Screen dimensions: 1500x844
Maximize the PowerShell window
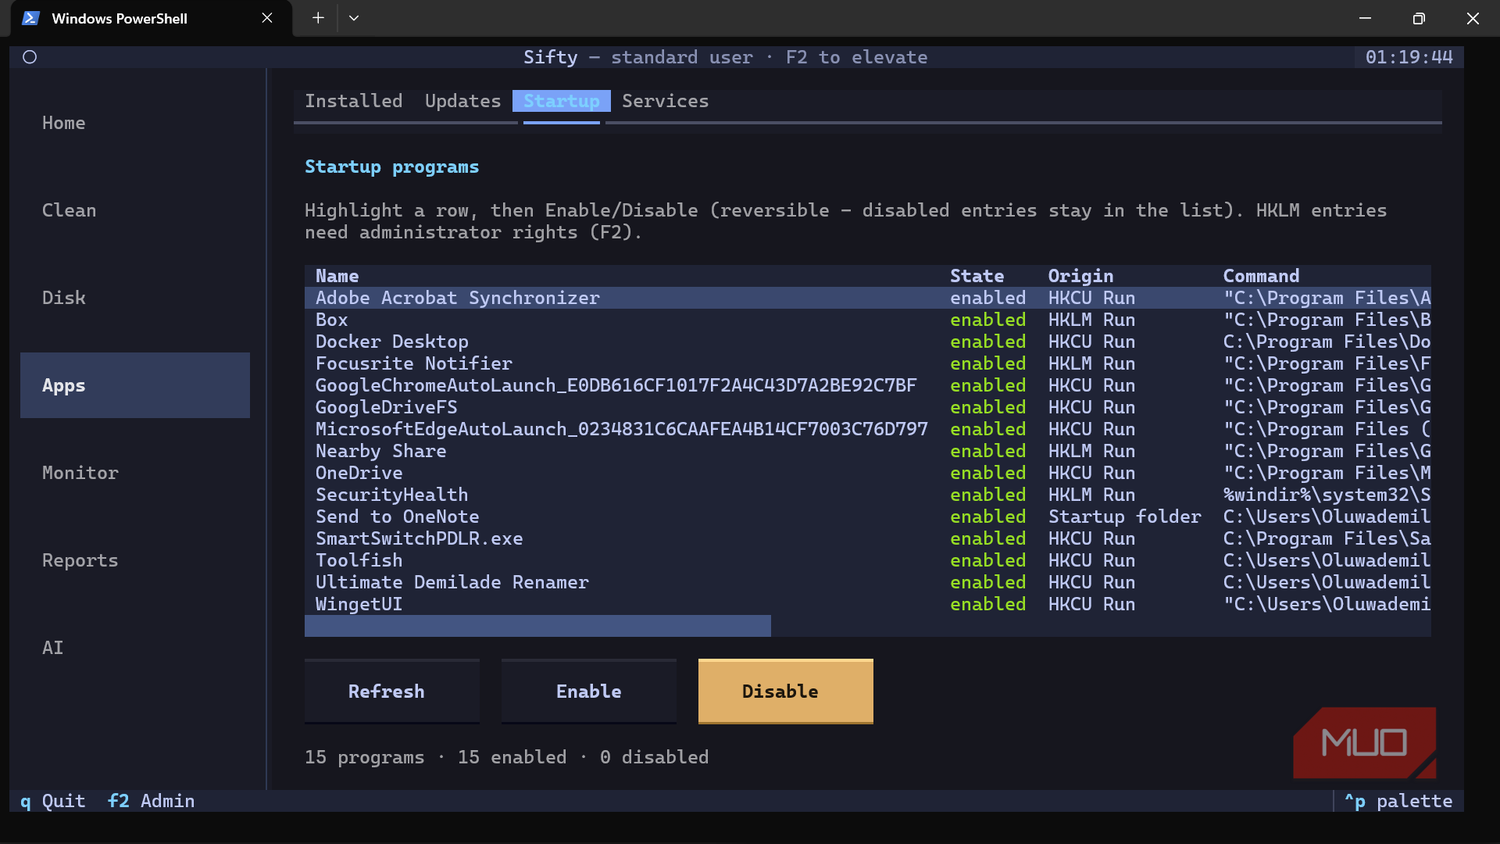point(1419,18)
